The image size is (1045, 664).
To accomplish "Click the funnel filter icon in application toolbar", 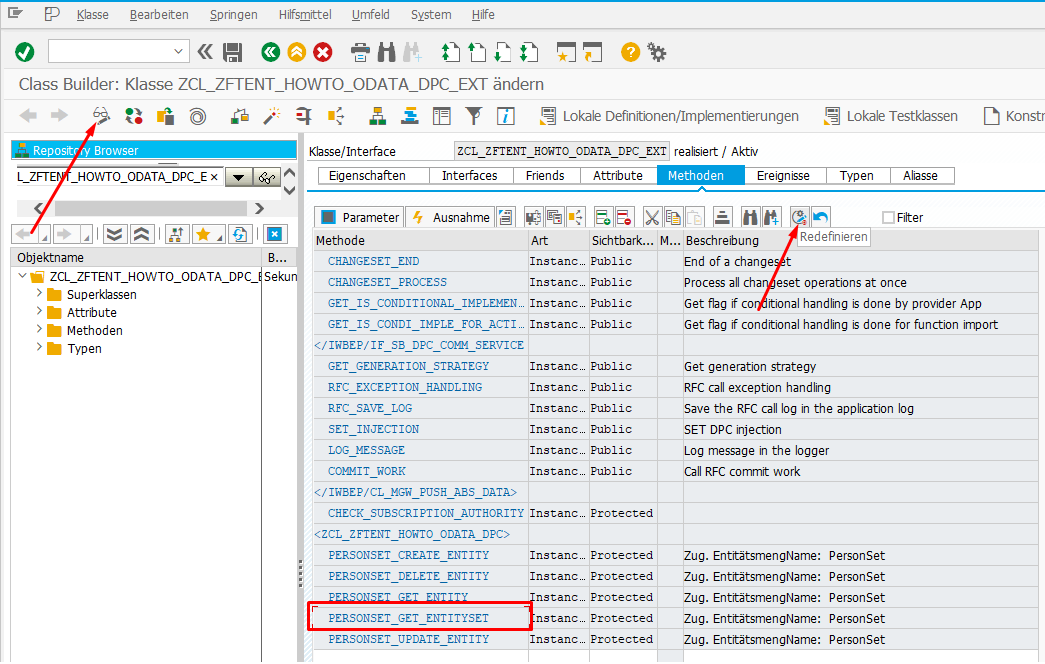I will tap(474, 116).
